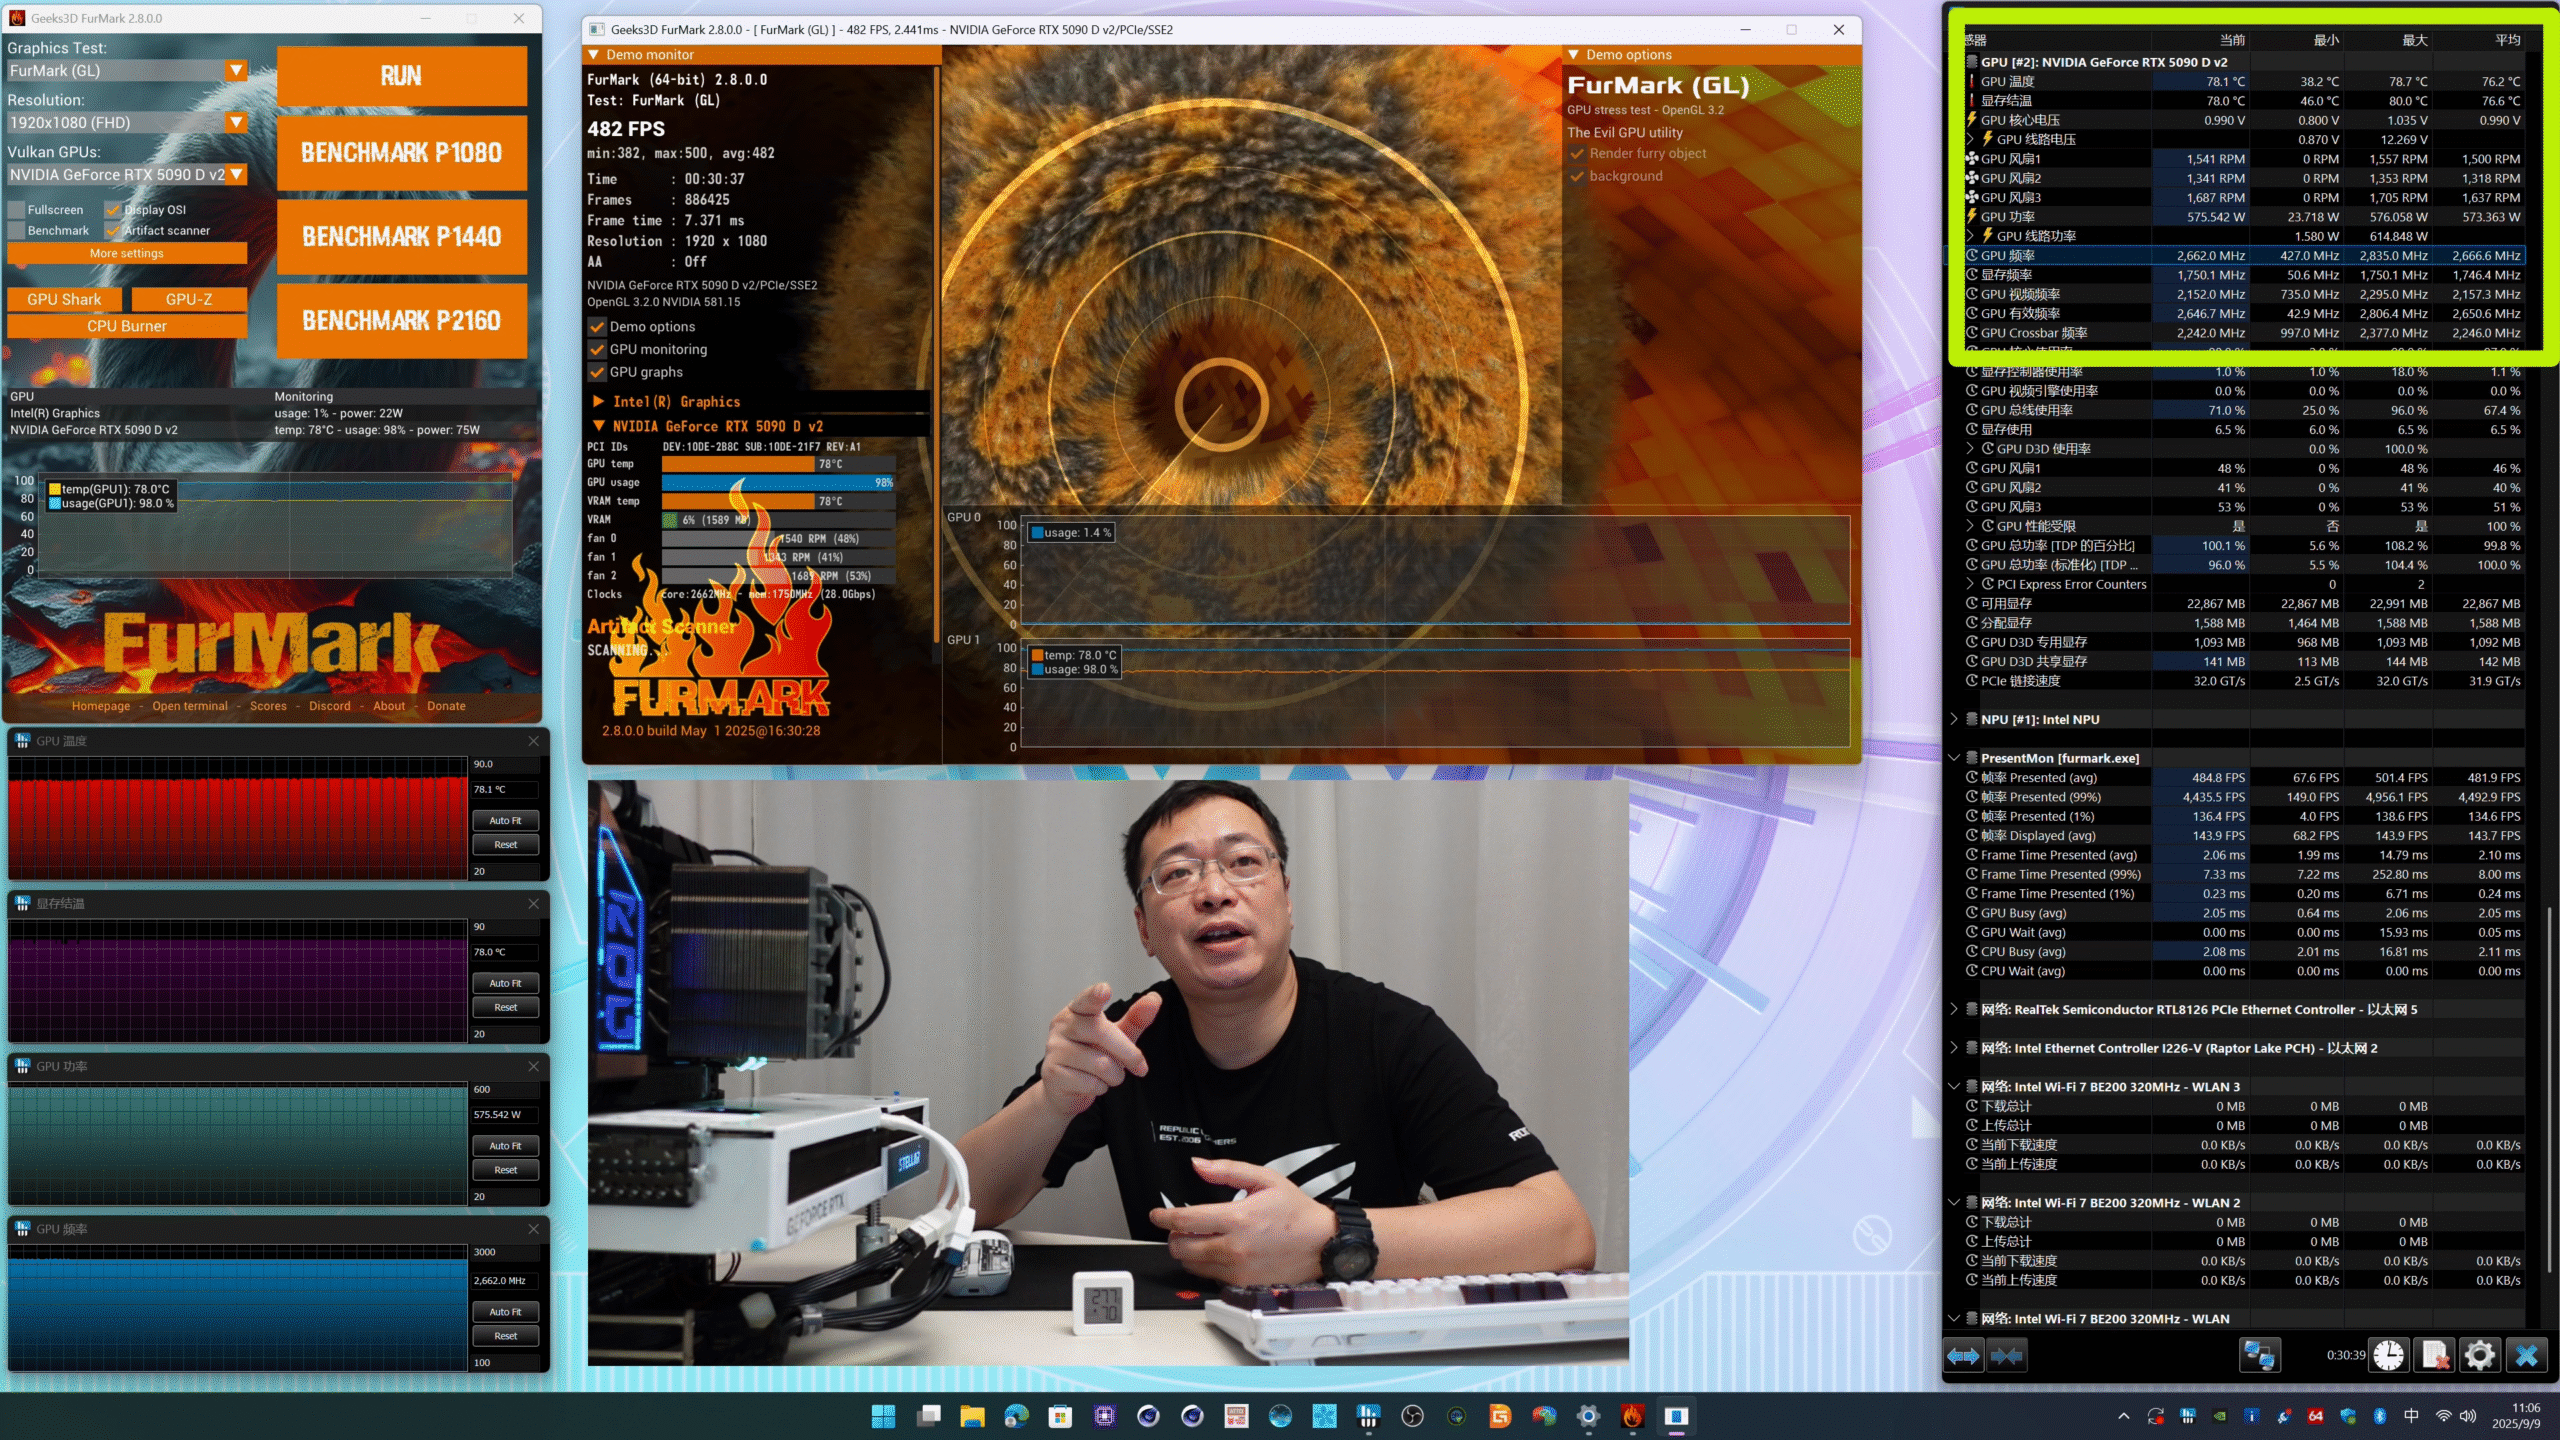Click Auto Fit in GPU 频率 graph

pyautogui.click(x=506, y=1312)
